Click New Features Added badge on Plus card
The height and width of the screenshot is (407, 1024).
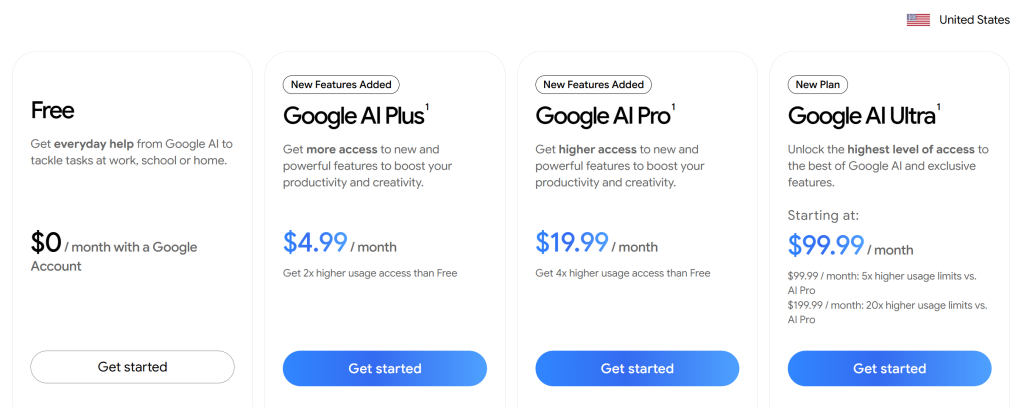(x=341, y=84)
